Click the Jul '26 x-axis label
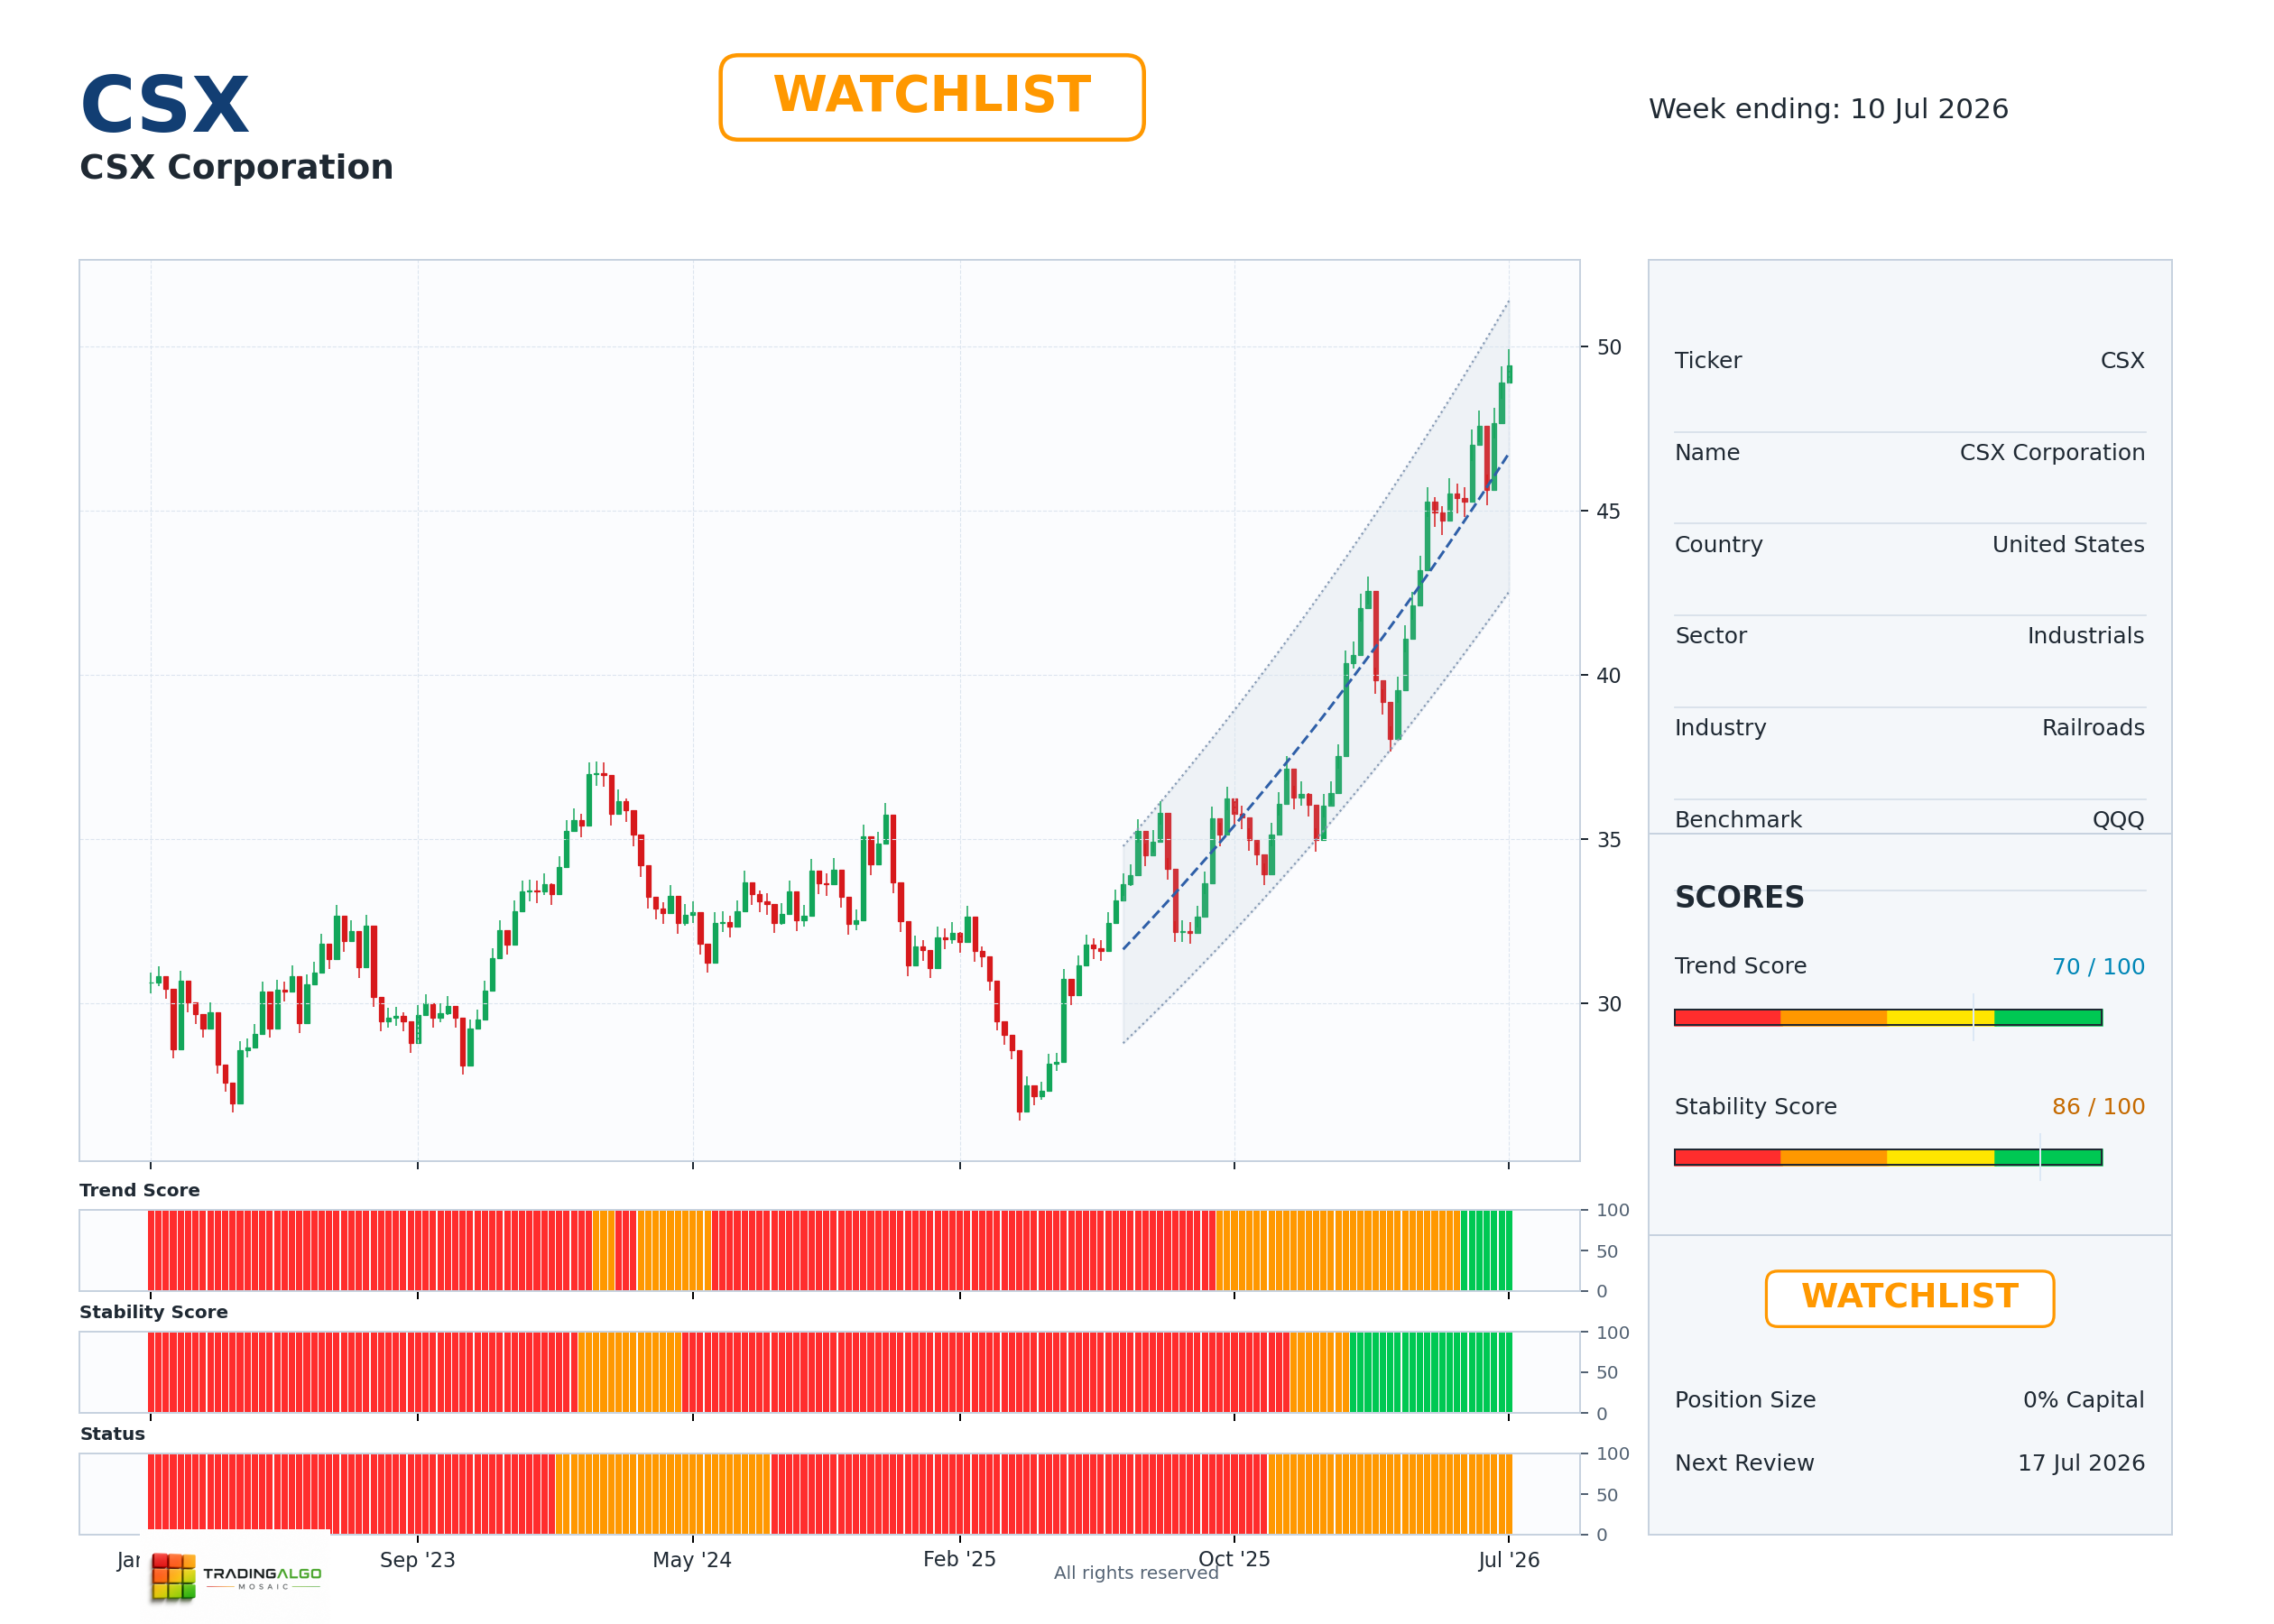 pyautogui.click(x=1509, y=1560)
